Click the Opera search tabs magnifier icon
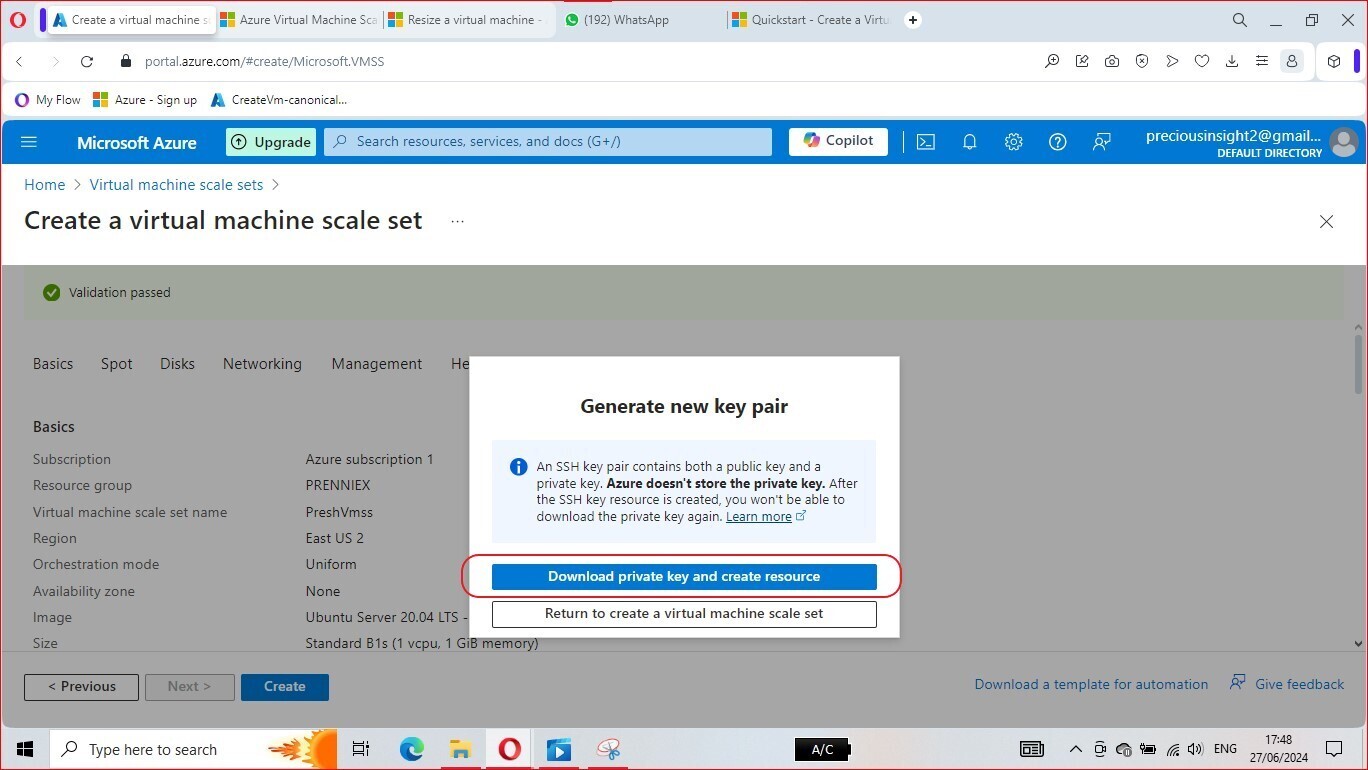Image resolution: width=1368 pixels, height=770 pixels. click(1240, 20)
